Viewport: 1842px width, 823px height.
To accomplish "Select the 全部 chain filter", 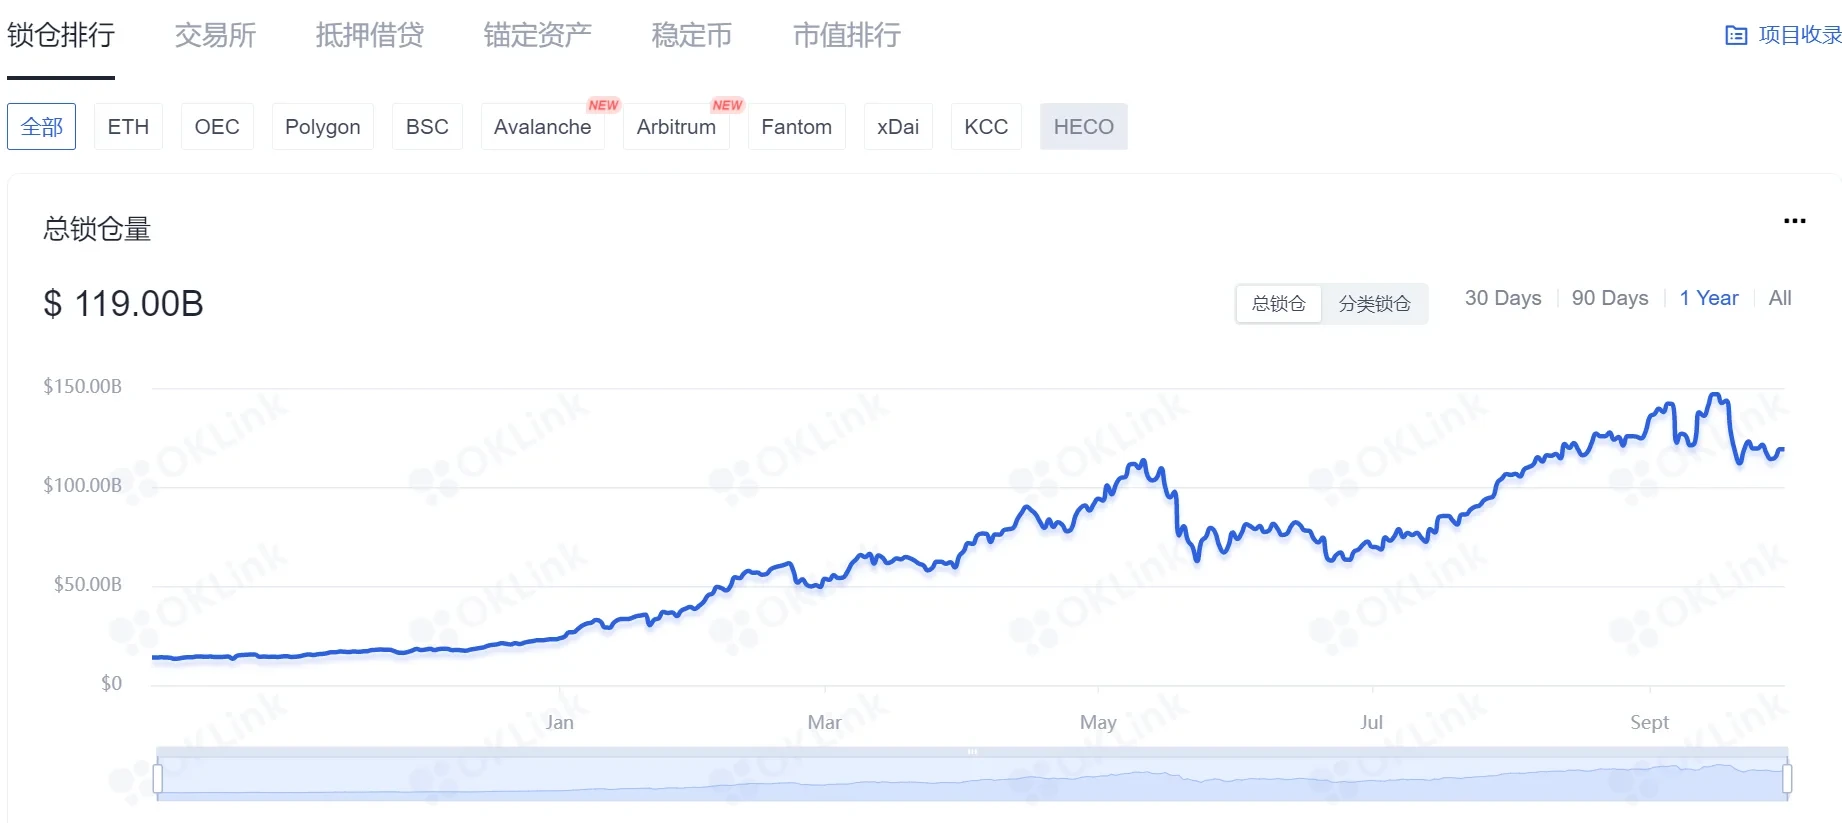I will [42, 127].
